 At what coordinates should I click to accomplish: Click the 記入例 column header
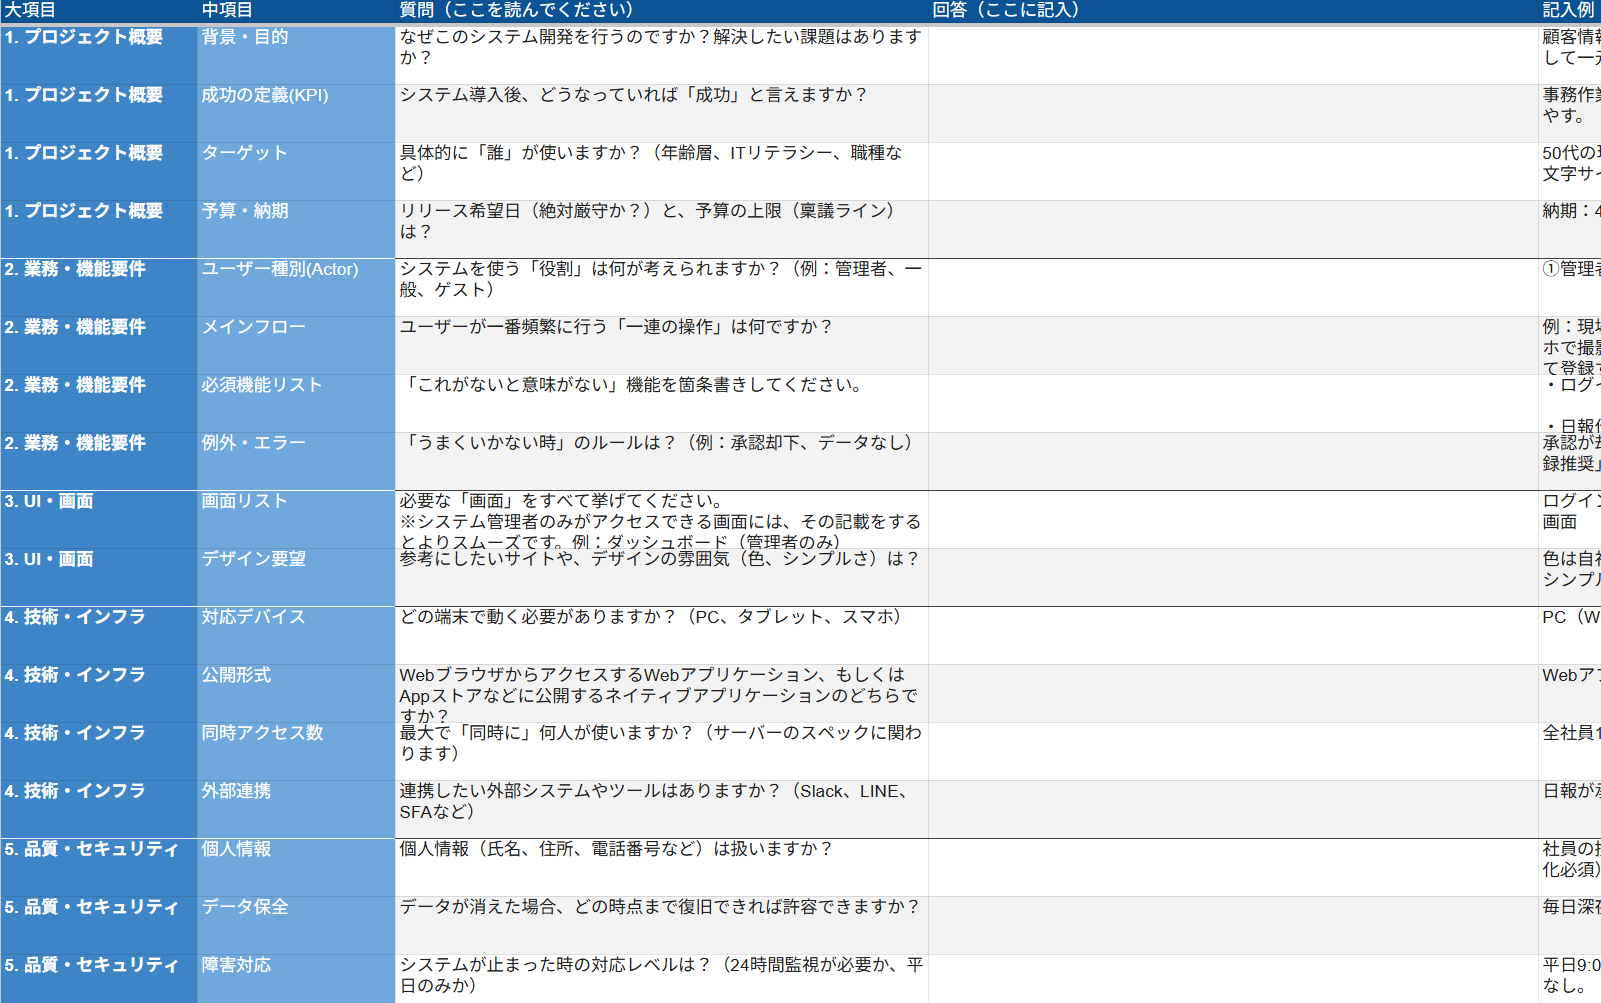(1568, 10)
